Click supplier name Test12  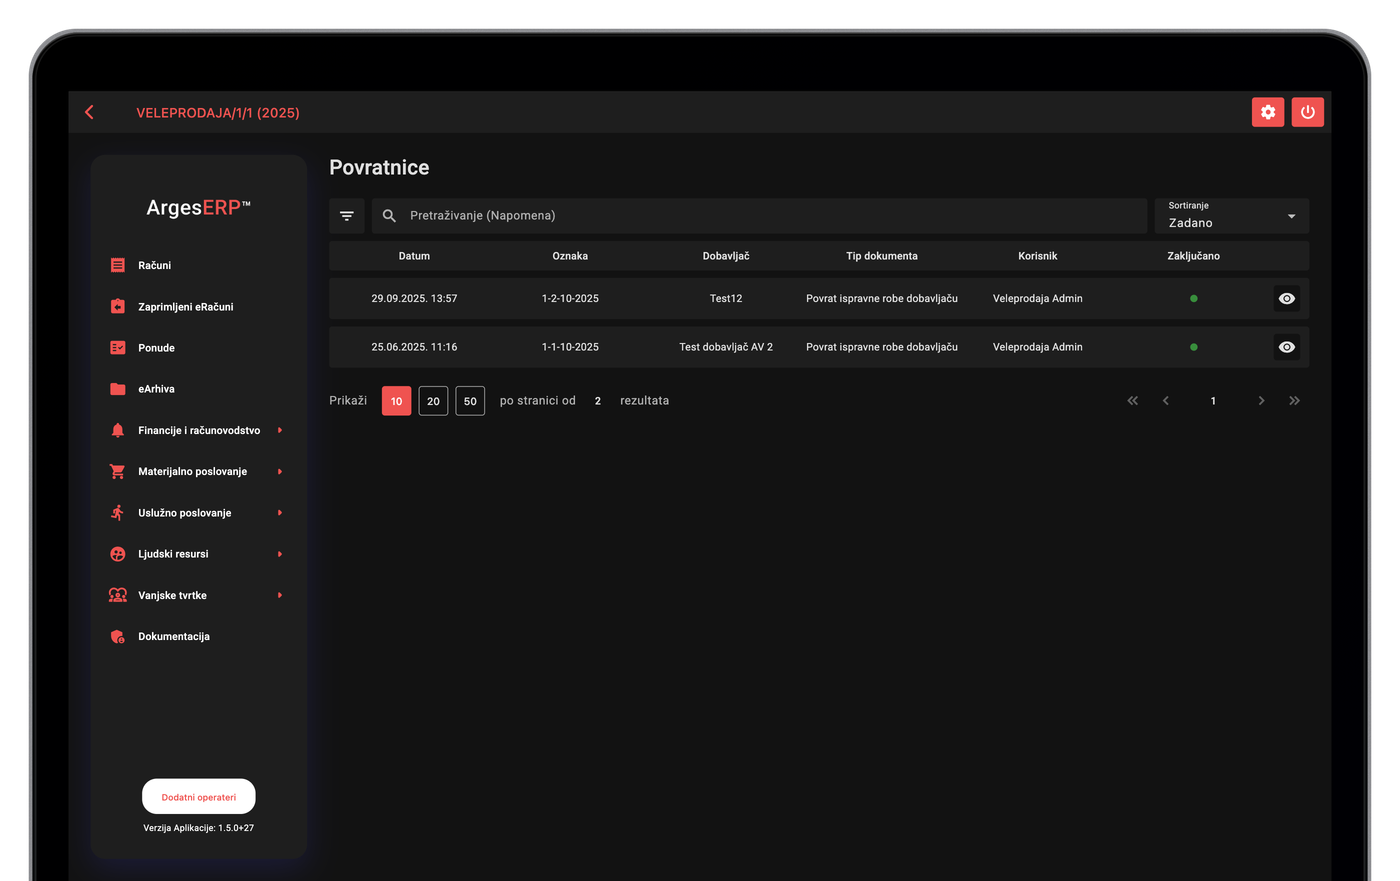click(x=726, y=299)
